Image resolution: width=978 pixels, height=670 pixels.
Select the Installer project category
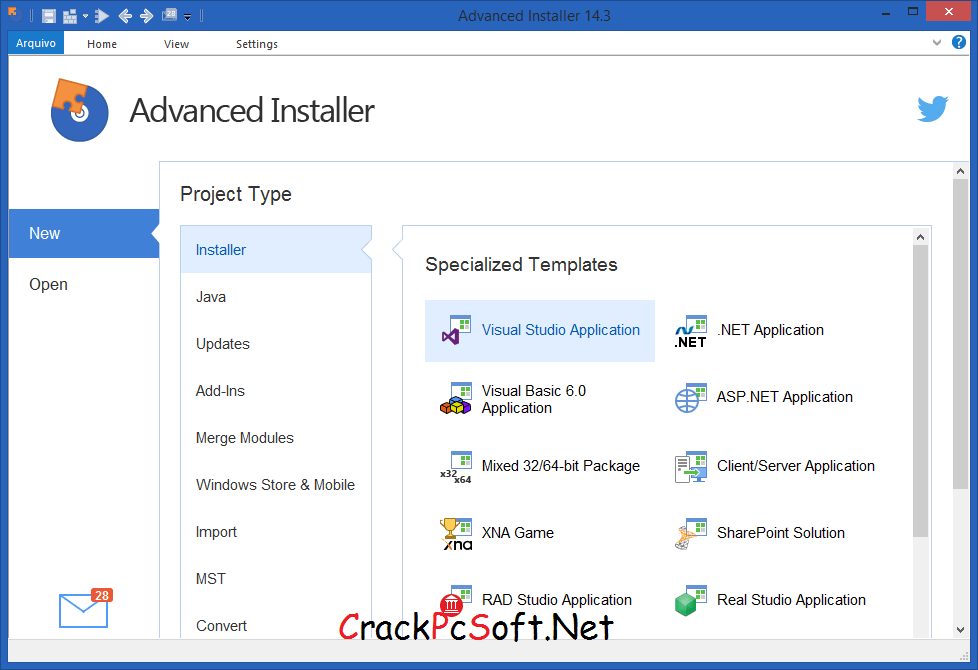pos(276,250)
